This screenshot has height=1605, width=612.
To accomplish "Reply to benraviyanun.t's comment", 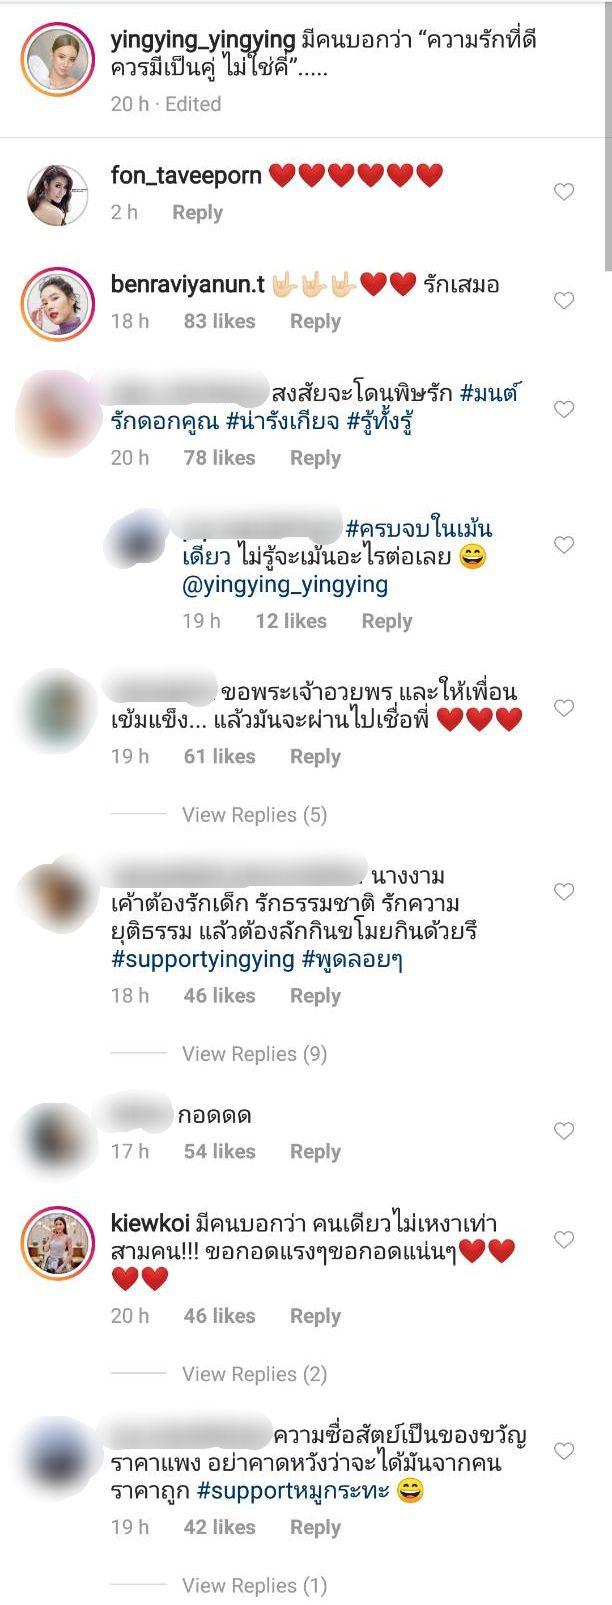I will click(x=315, y=321).
